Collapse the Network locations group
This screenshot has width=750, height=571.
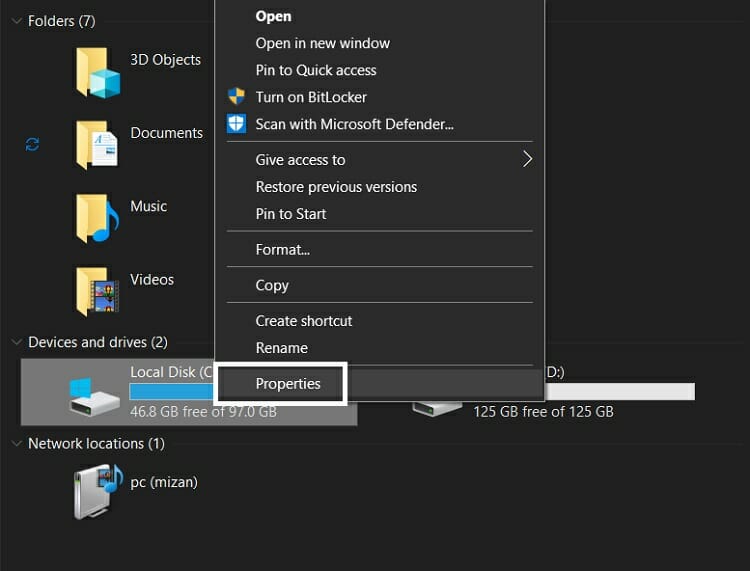tap(16, 443)
